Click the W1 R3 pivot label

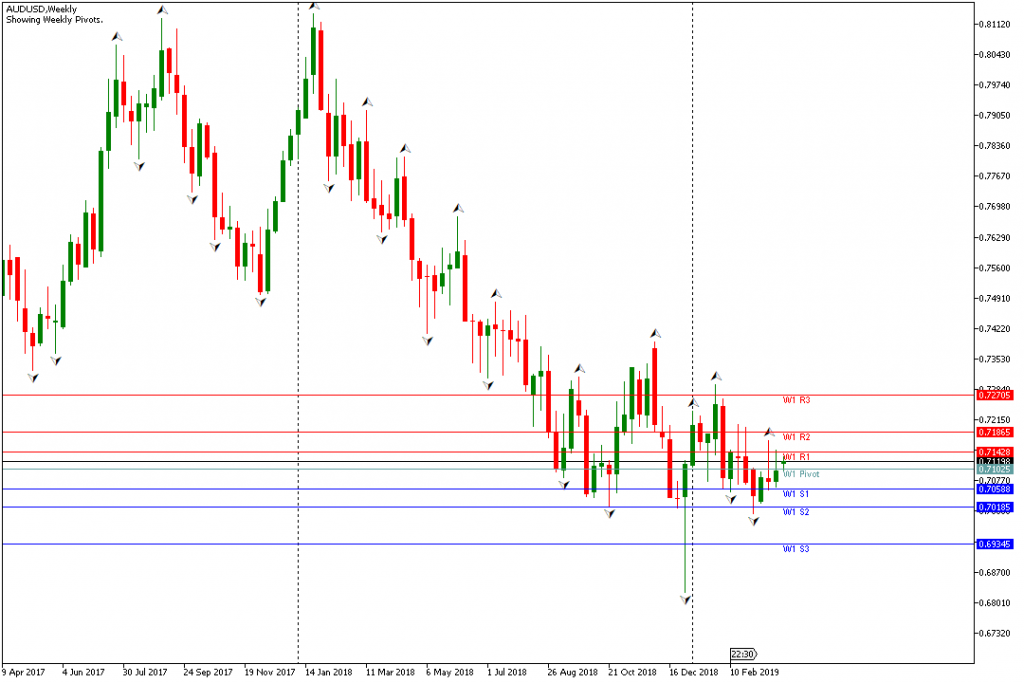point(795,400)
